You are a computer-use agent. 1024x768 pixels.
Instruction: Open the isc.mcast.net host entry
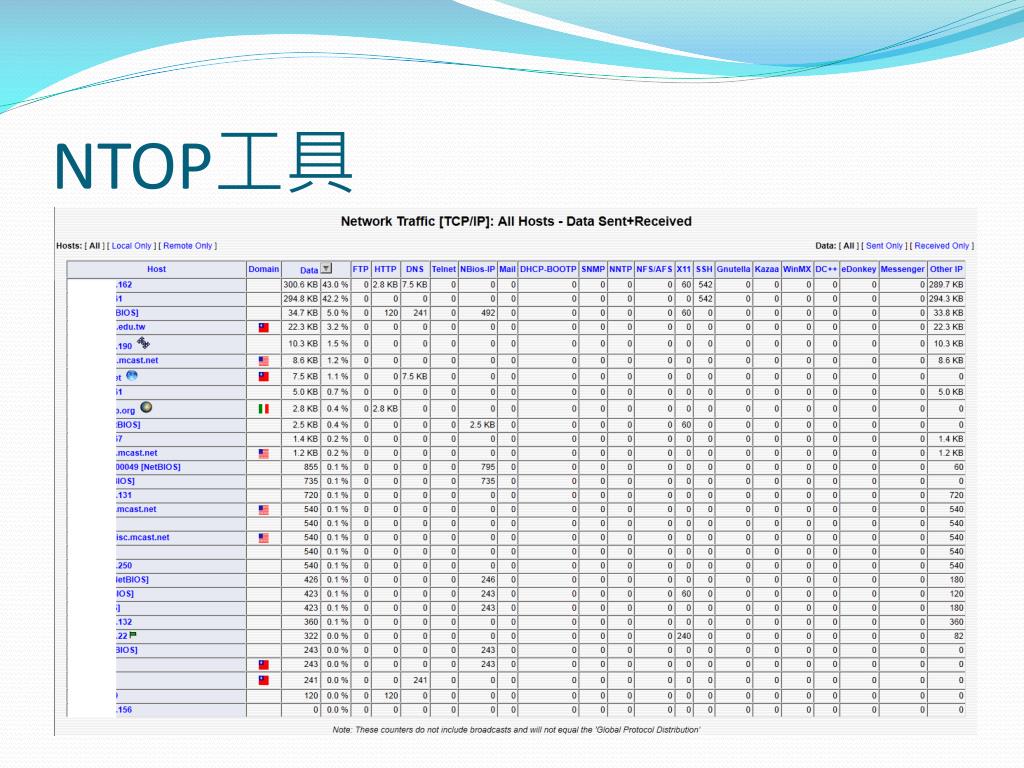click(x=142, y=537)
